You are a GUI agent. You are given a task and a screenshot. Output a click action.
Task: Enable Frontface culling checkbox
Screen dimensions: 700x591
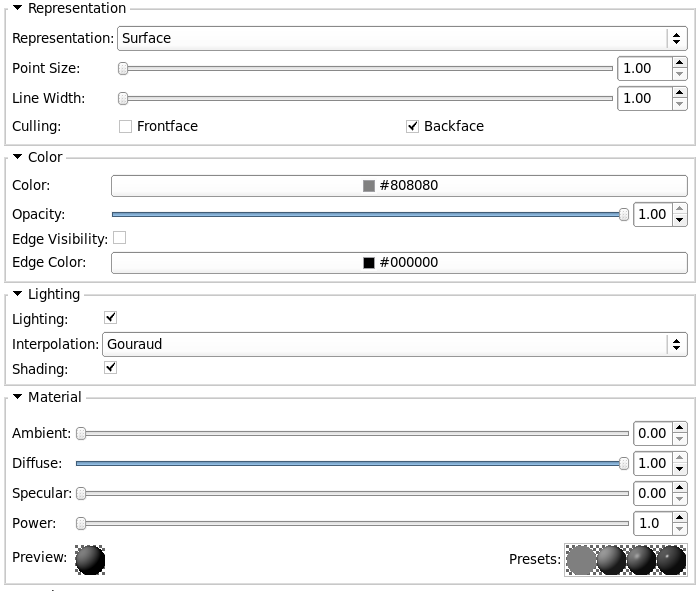coord(125,126)
